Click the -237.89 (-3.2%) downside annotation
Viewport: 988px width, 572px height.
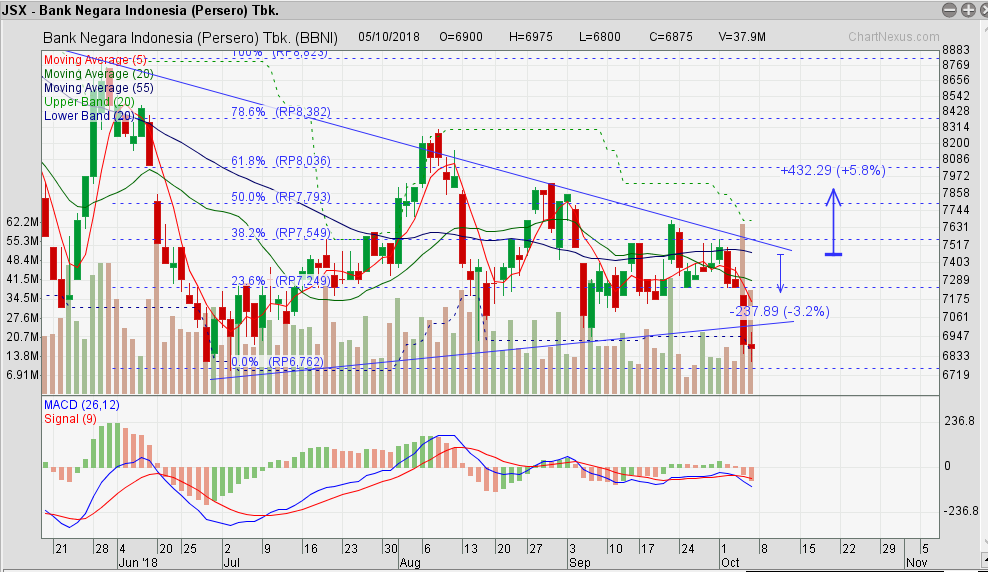pyautogui.click(x=779, y=311)
